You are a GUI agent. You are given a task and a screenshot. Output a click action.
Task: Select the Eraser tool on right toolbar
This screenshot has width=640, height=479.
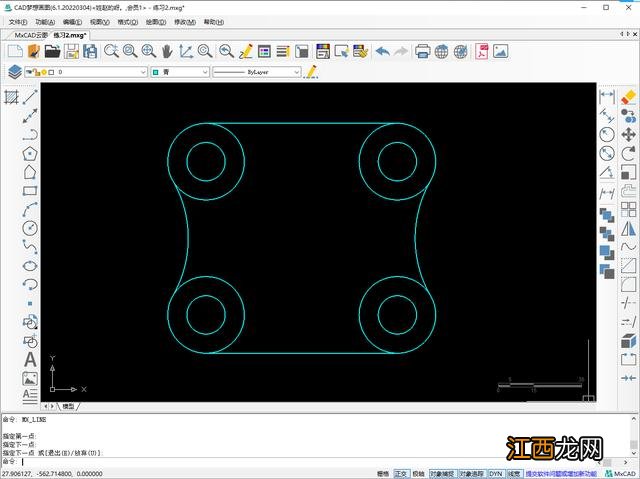(x=628, y=97)
